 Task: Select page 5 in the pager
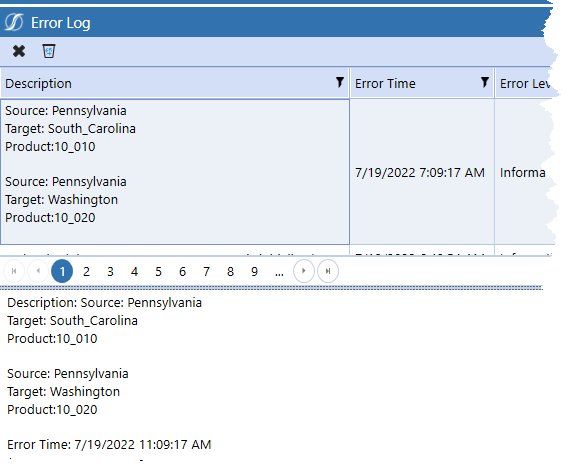point(158,271)
